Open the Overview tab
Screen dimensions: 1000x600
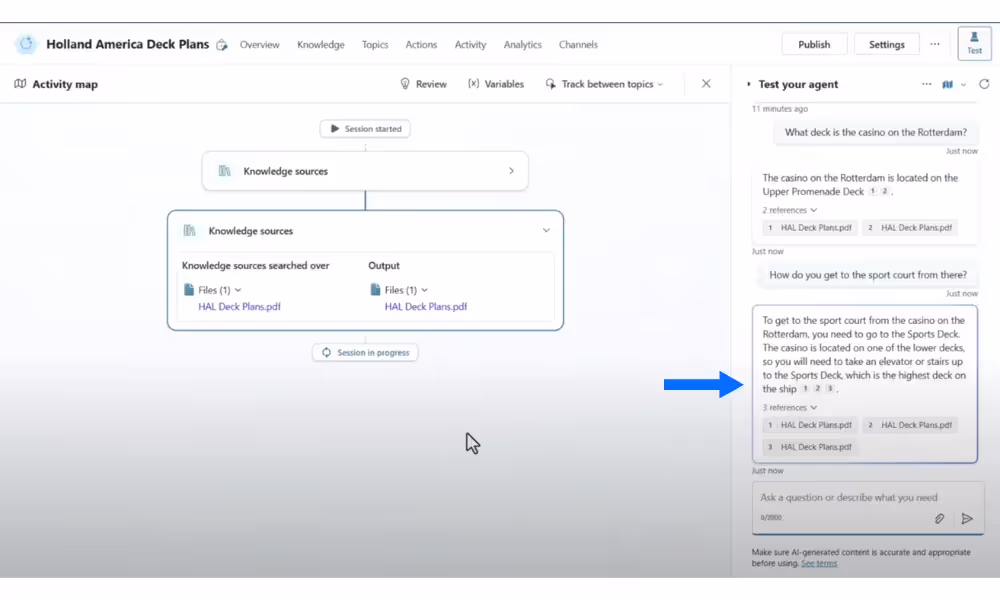point(260,45)
